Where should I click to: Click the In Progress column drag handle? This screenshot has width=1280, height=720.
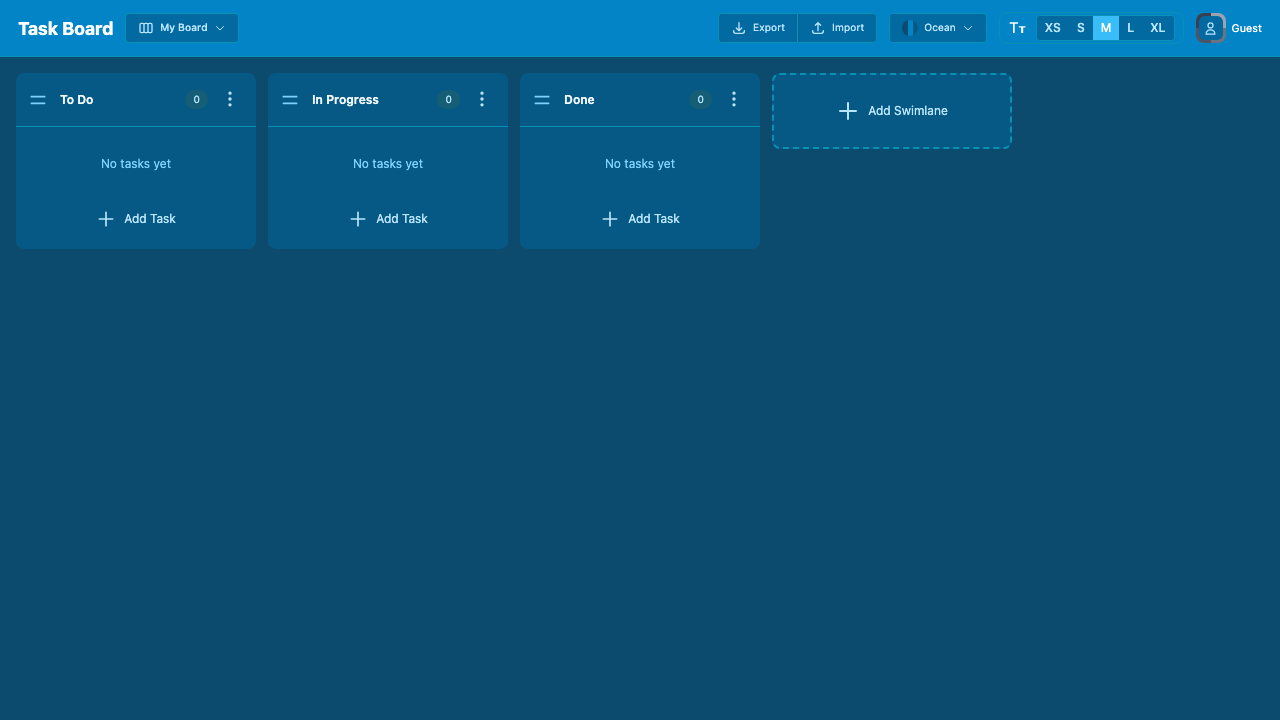(290, 99)
